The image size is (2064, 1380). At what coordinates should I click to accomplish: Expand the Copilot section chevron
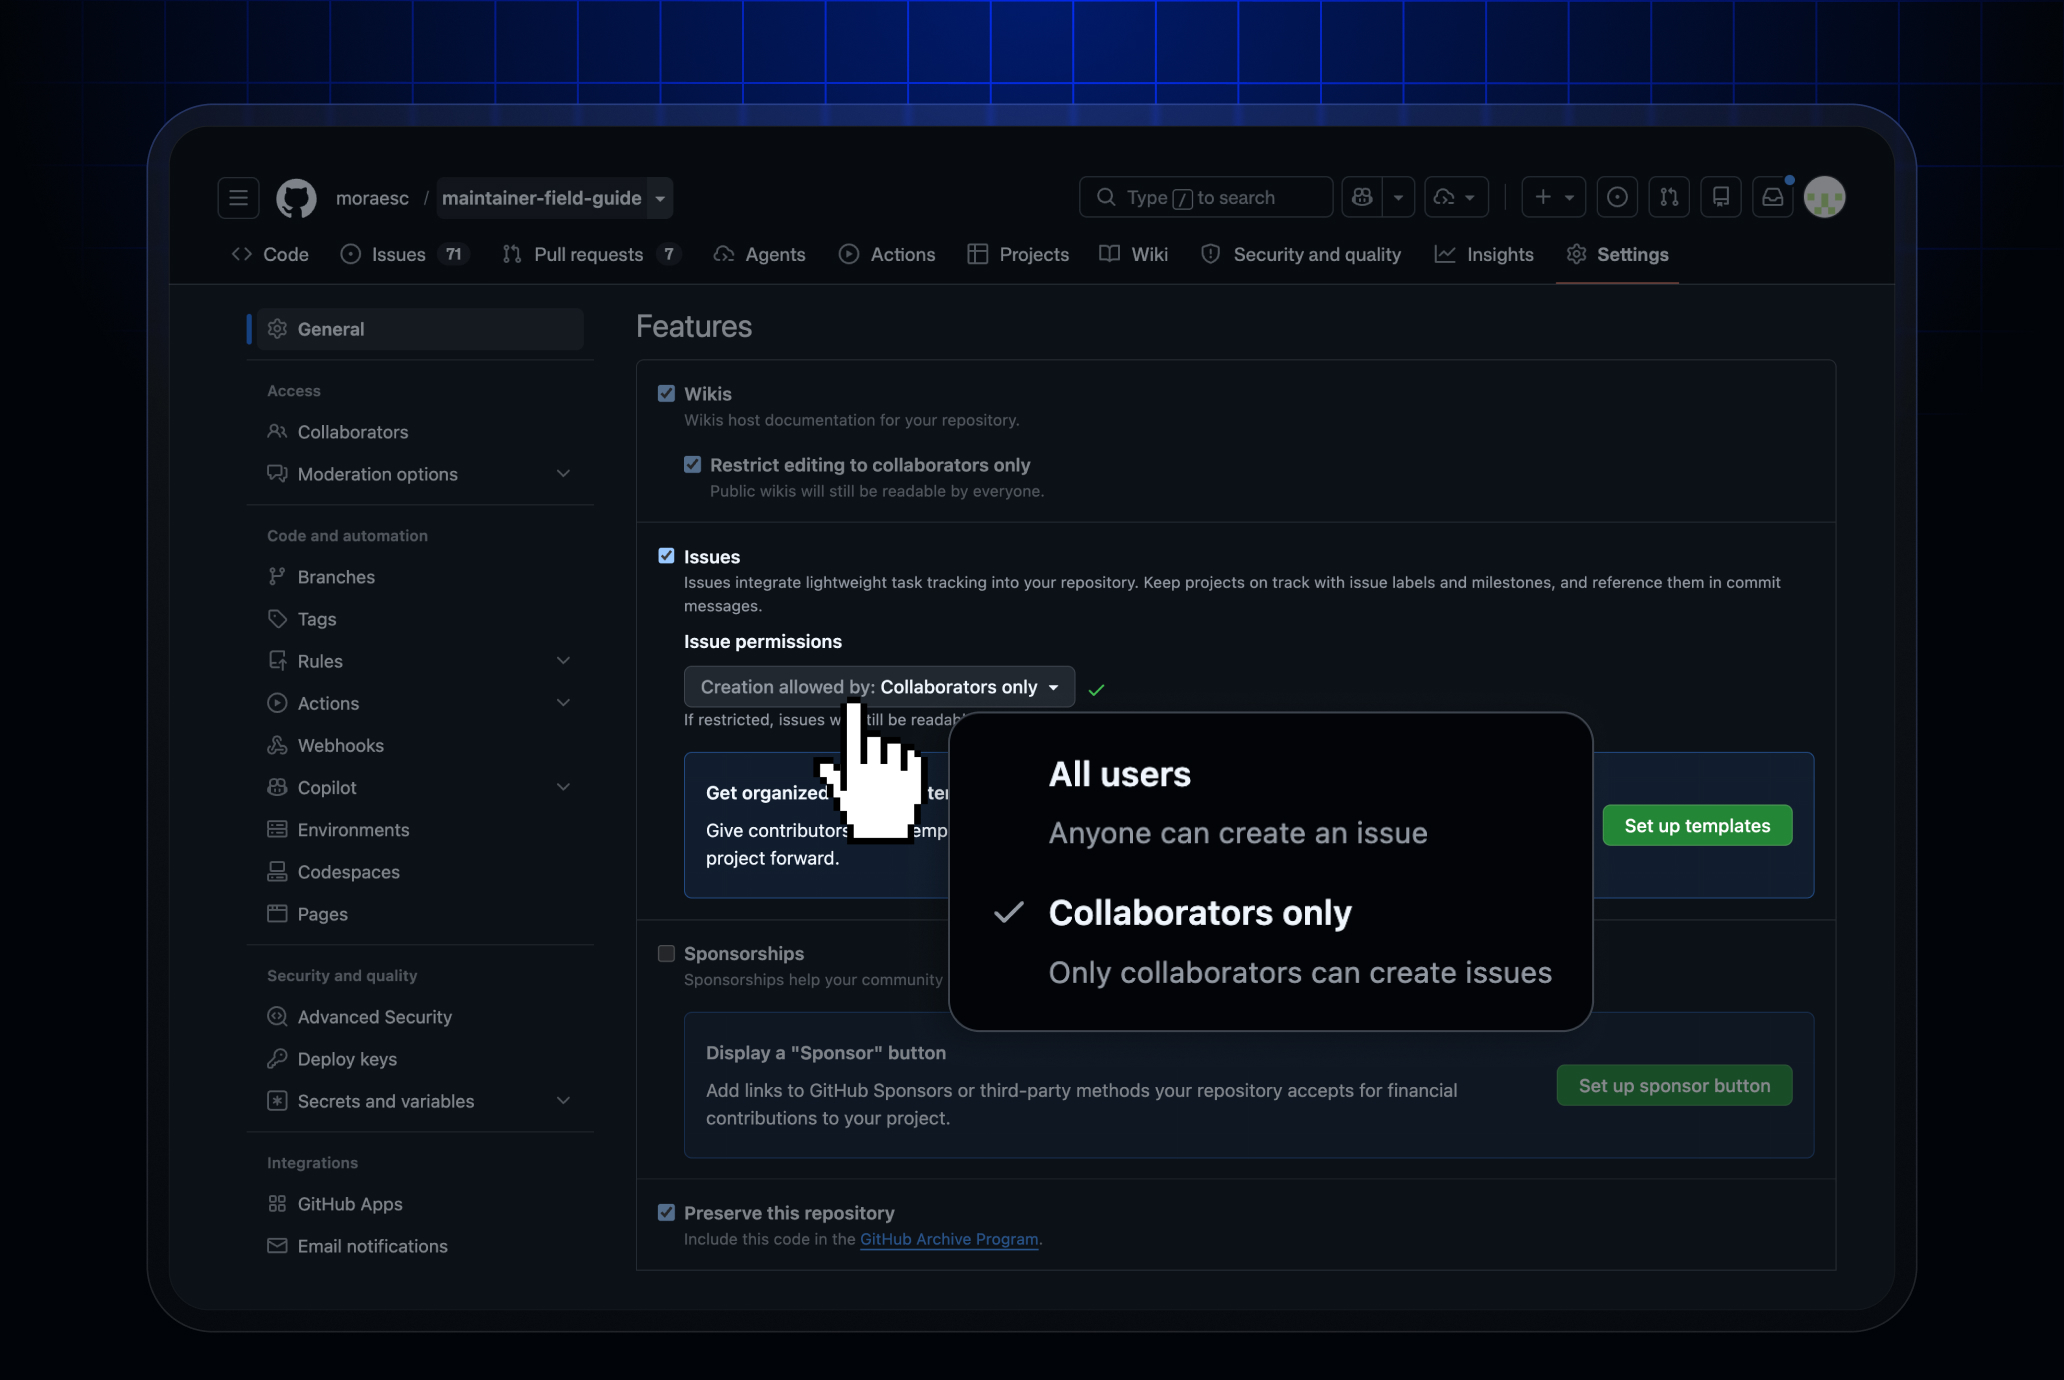coord(564,788)
